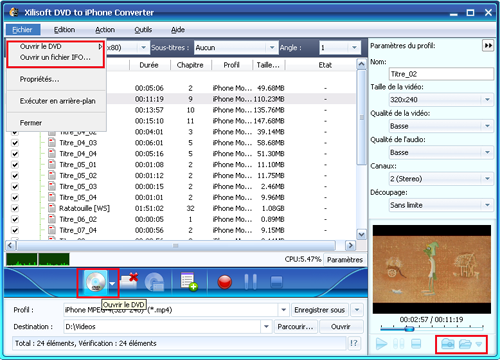
Task: Open the snapshot folder icon under preview
Action: pos(465,344)
